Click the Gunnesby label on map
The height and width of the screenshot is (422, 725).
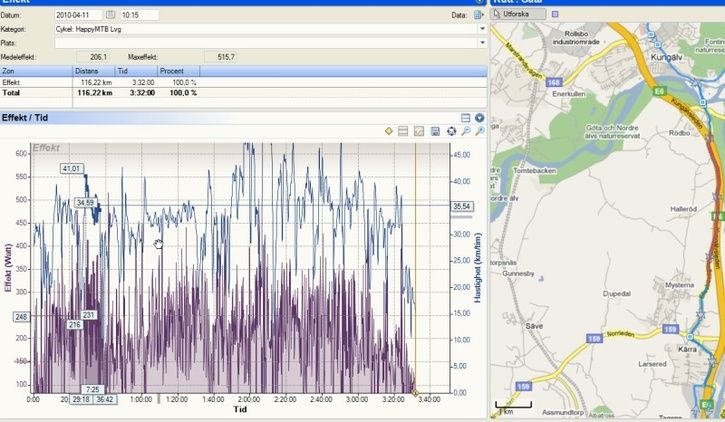click(518, 274)
